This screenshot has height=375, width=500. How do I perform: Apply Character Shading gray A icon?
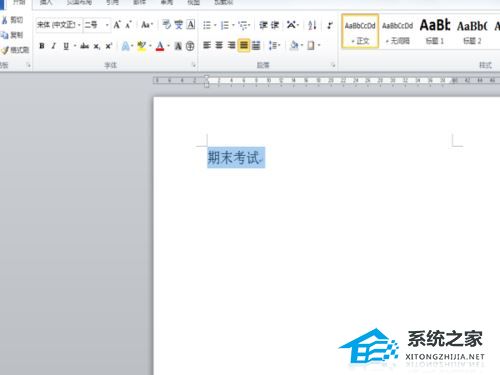click(178, 46)
